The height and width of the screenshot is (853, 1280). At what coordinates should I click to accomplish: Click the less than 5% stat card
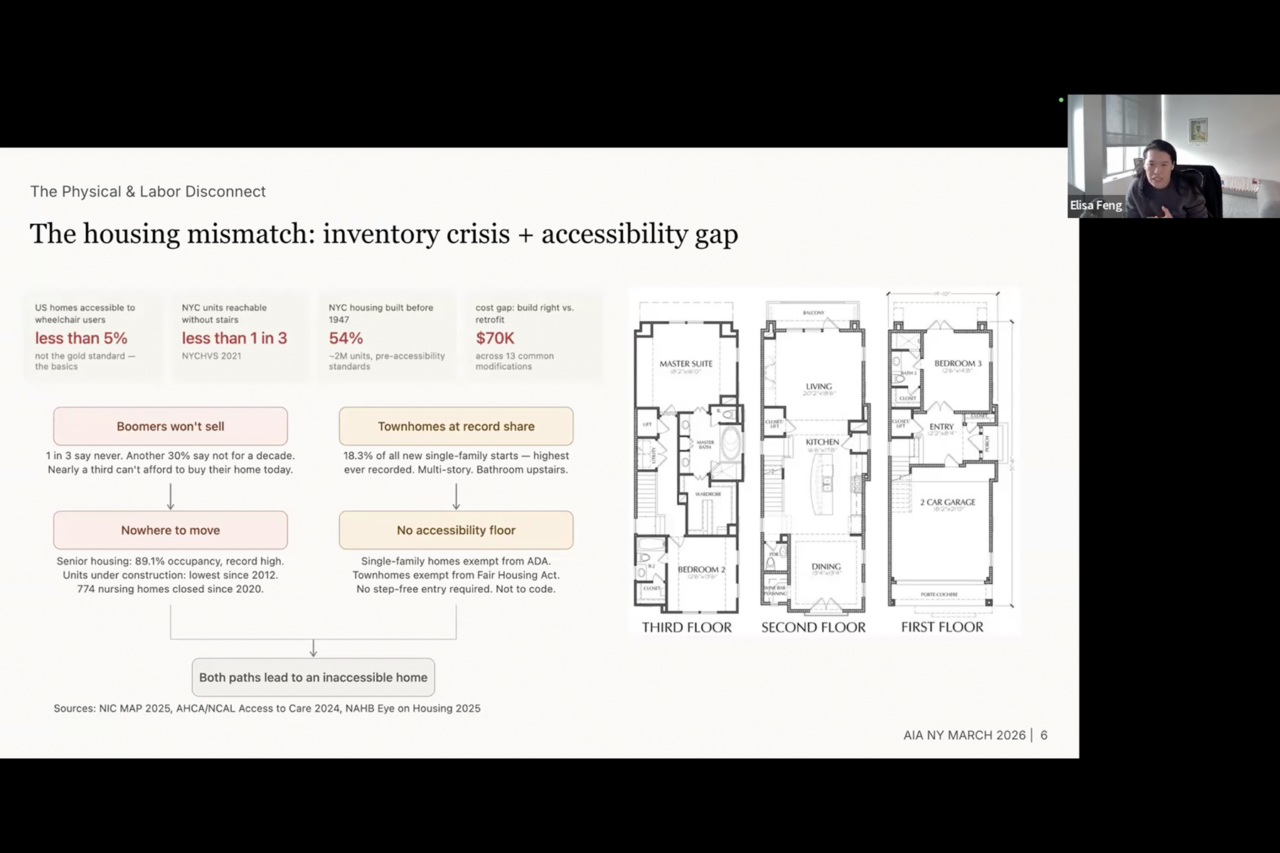pyautogui.click(x=93, y=337)
